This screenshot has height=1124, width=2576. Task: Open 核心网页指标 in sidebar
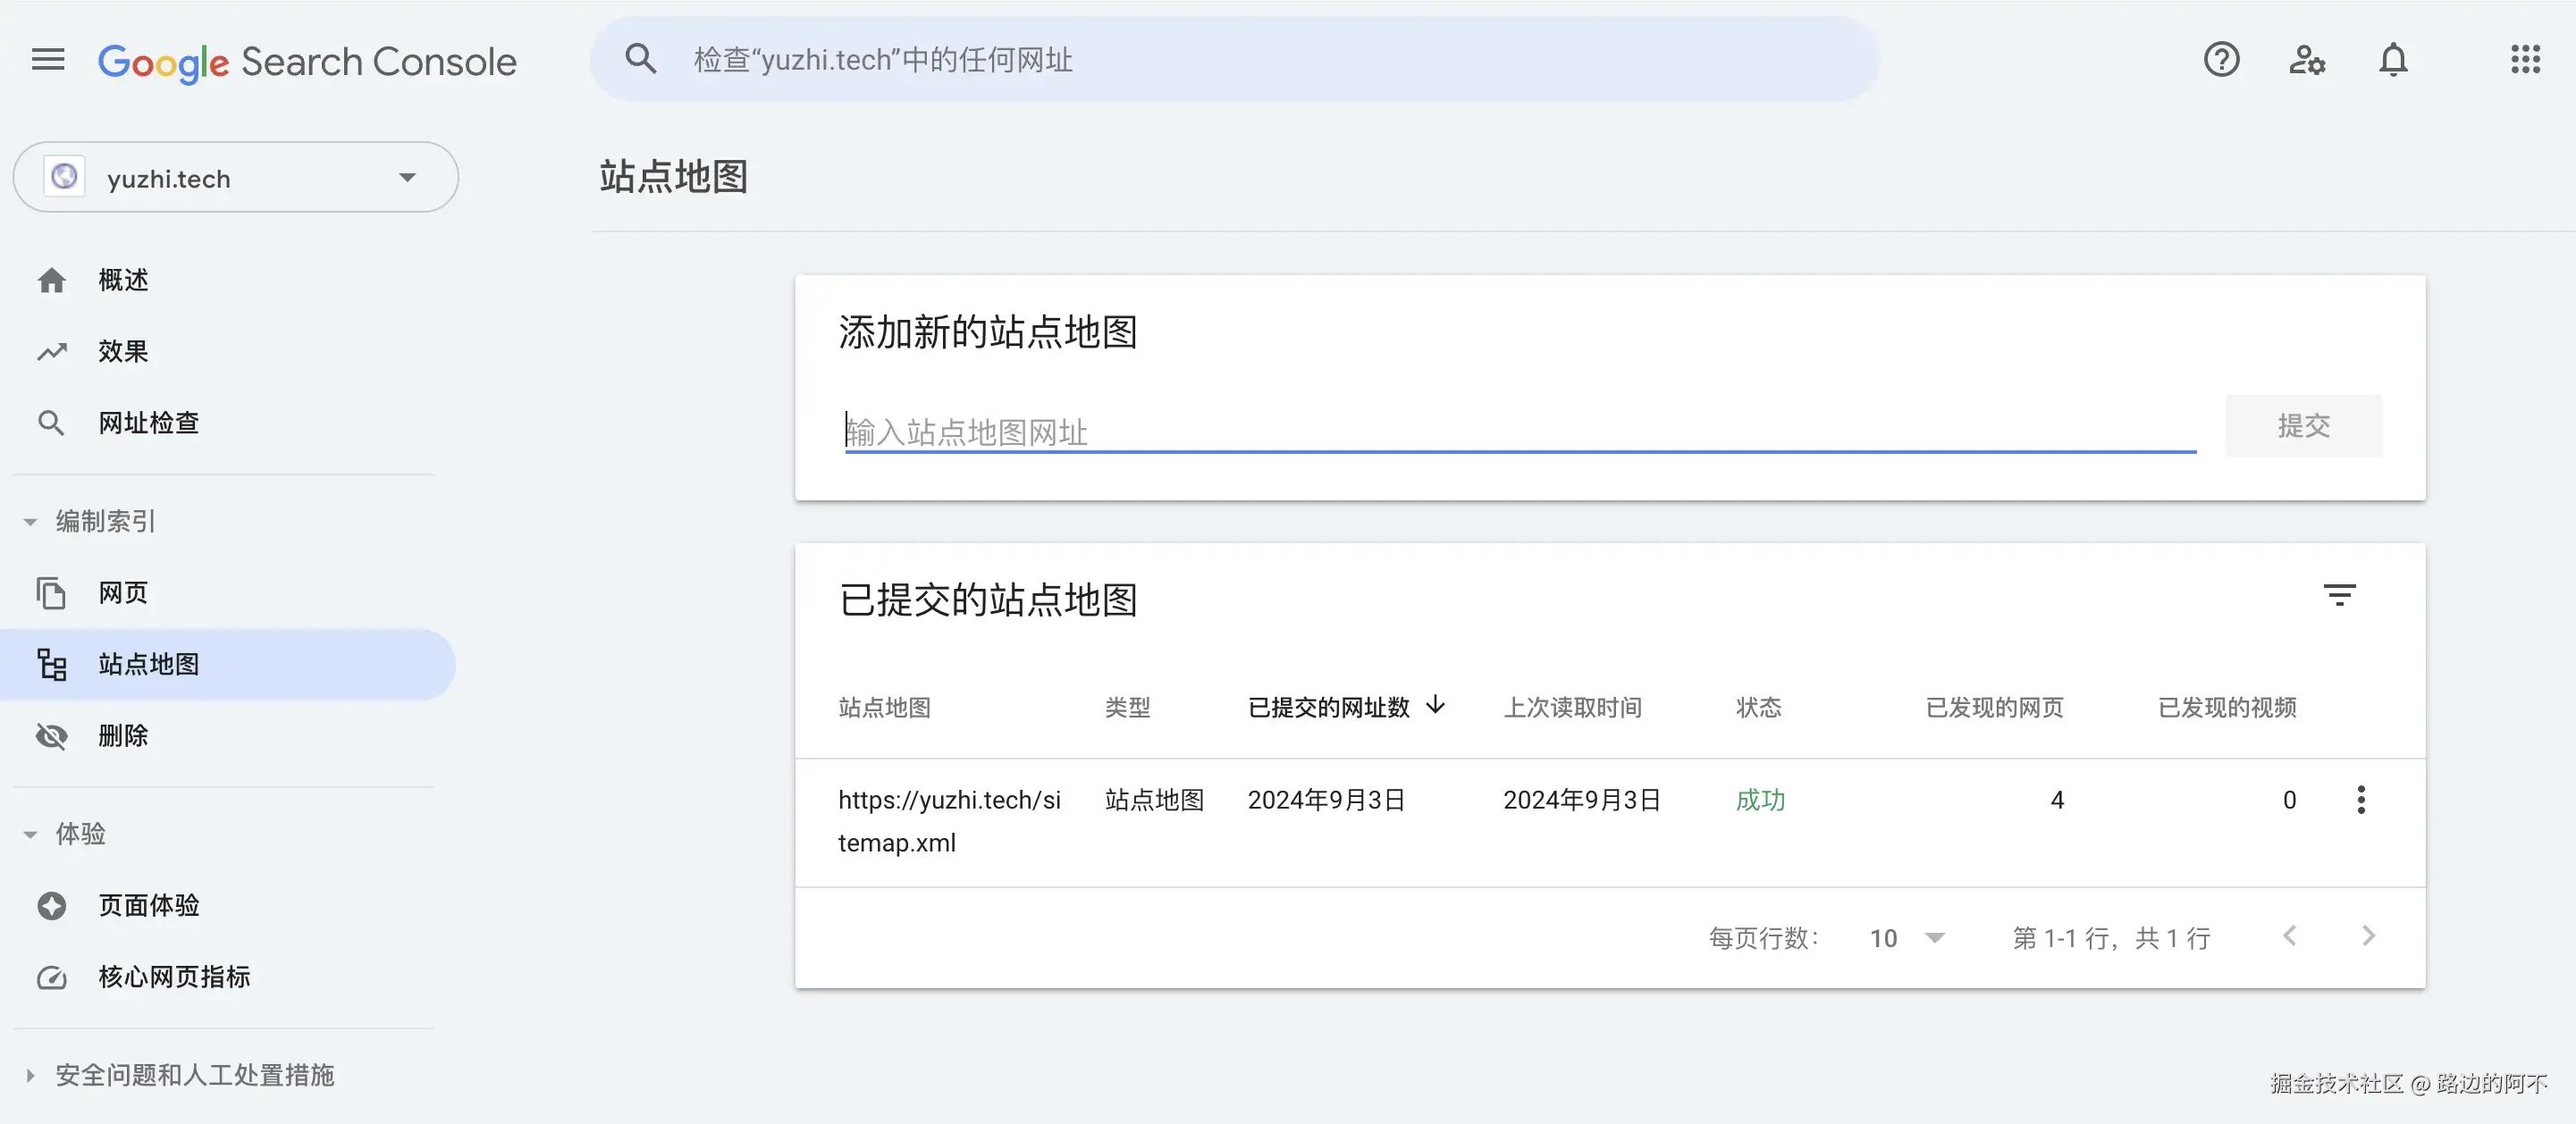174,977
